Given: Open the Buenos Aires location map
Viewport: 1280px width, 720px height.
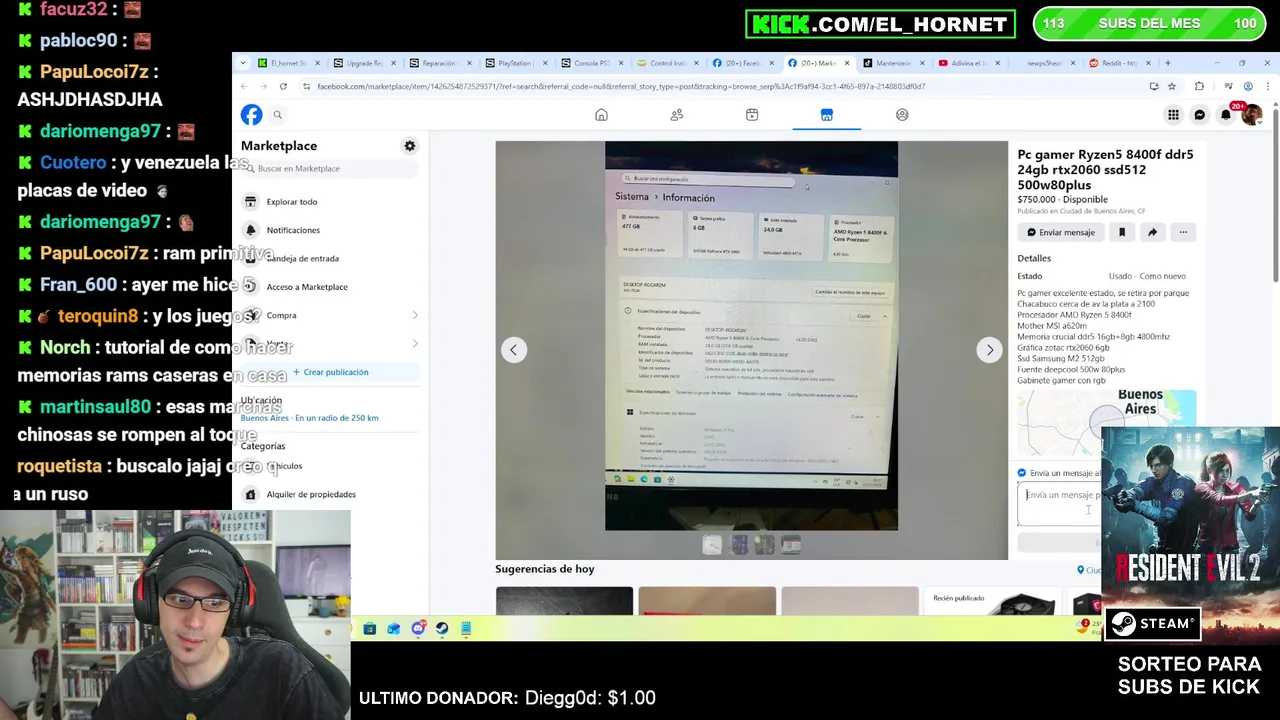Looking at the screenshot, I should click(1107, 422).
